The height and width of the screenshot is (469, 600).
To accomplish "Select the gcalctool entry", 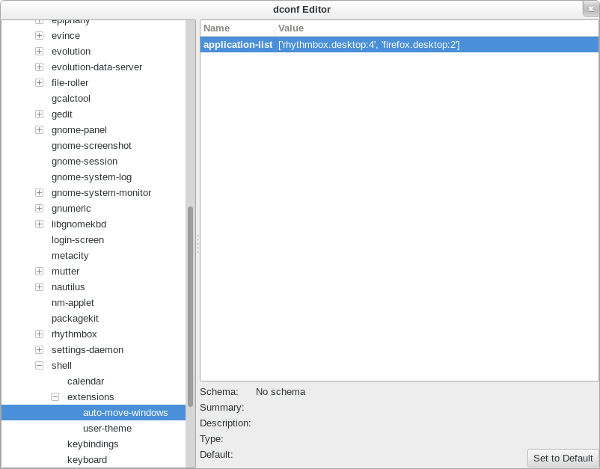I will pyautogui.click(x=71, y=98).
